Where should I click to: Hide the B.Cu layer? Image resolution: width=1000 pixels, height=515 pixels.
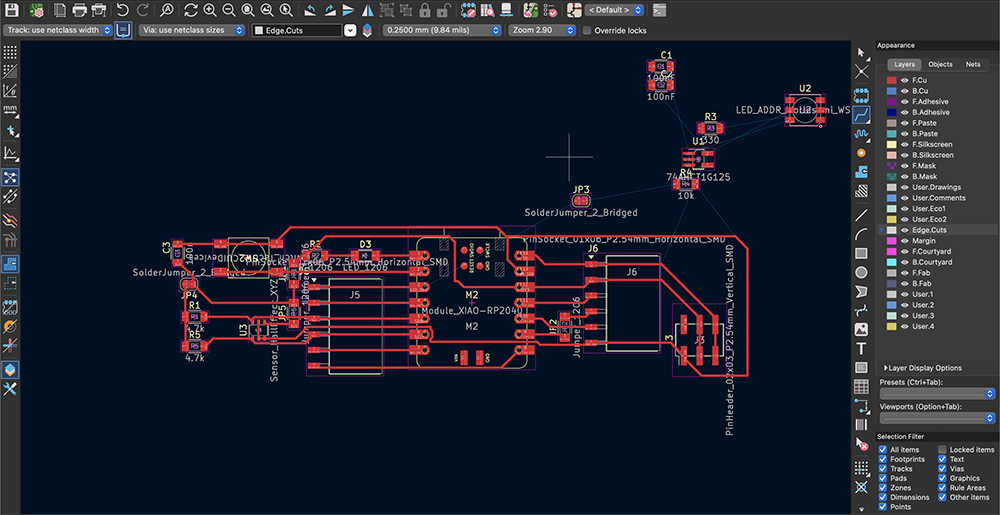pos(904,91)
